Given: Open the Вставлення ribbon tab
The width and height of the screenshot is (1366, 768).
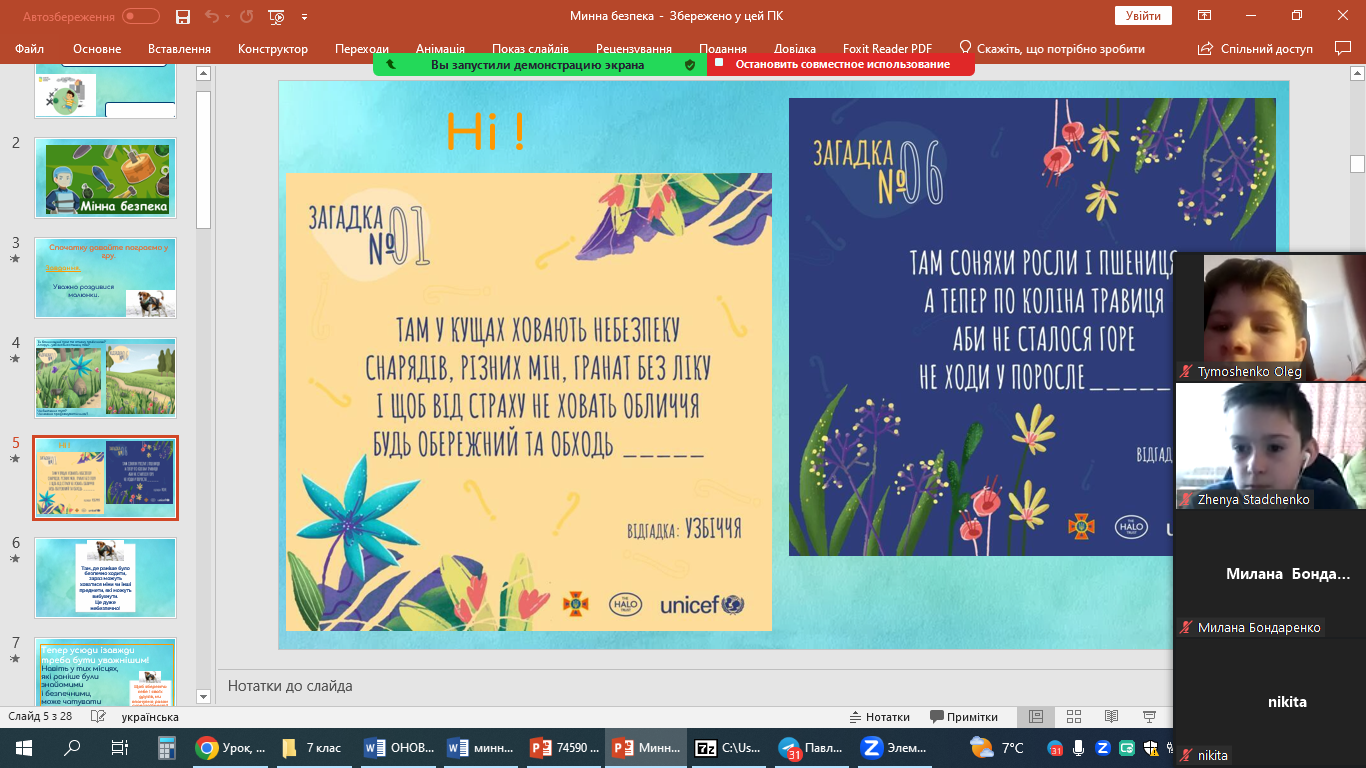Looking at the screenshot, I should pyautogui.click(x=179, y=49).
